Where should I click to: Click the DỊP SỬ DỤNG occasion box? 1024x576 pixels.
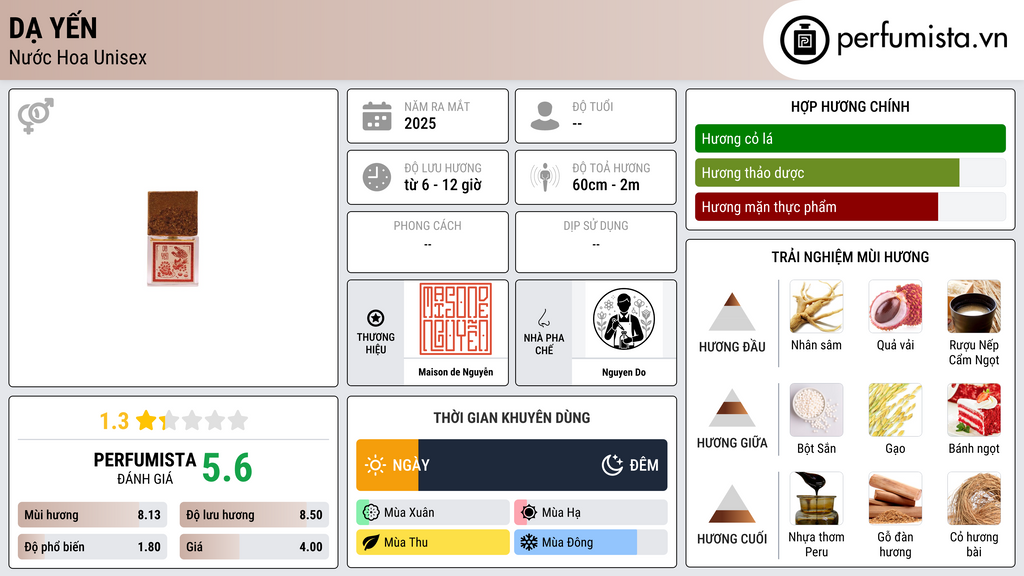pos(596,242)
